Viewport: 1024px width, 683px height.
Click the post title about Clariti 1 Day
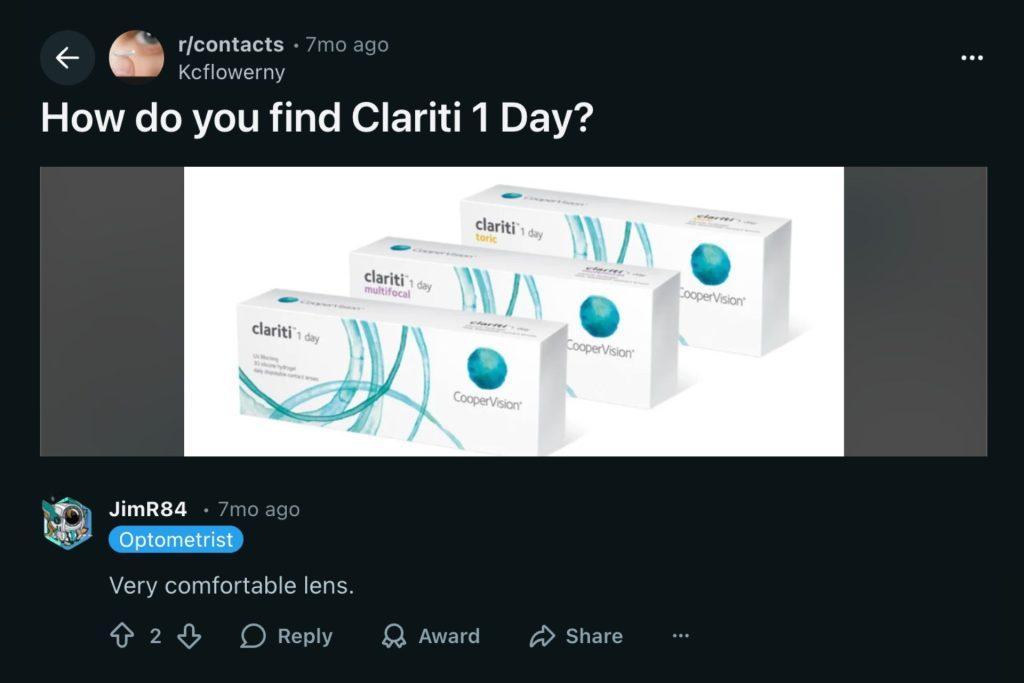(x=317, y=118)
